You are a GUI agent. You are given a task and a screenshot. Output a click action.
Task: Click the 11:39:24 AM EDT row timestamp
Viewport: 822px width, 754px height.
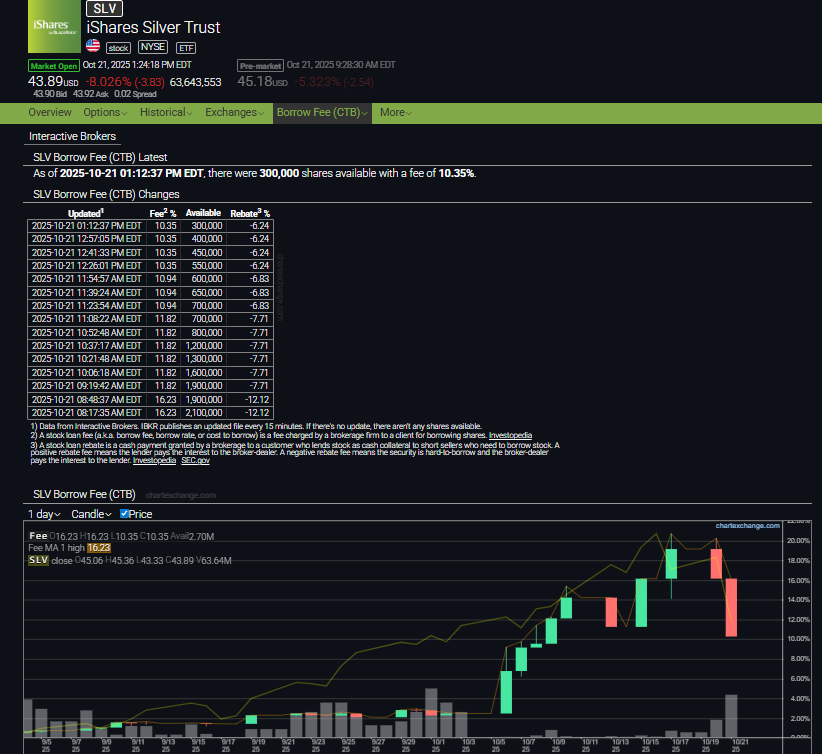tap(86, 293)
